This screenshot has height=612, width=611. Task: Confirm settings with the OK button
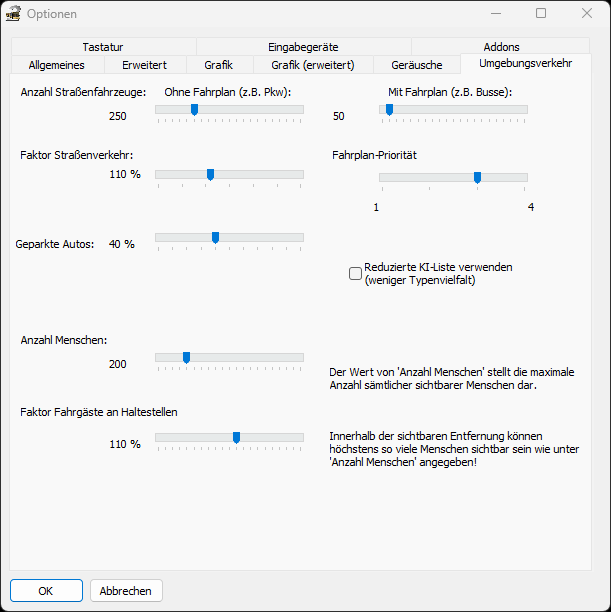[46, 591]
